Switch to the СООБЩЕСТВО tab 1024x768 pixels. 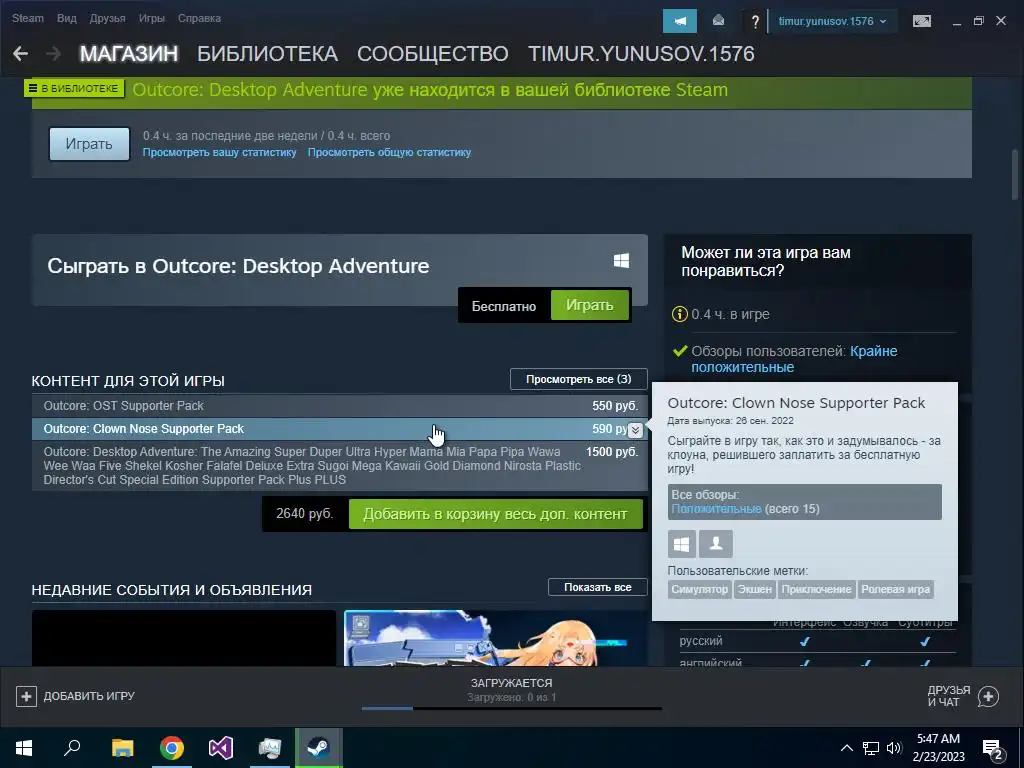pos(432,54)
